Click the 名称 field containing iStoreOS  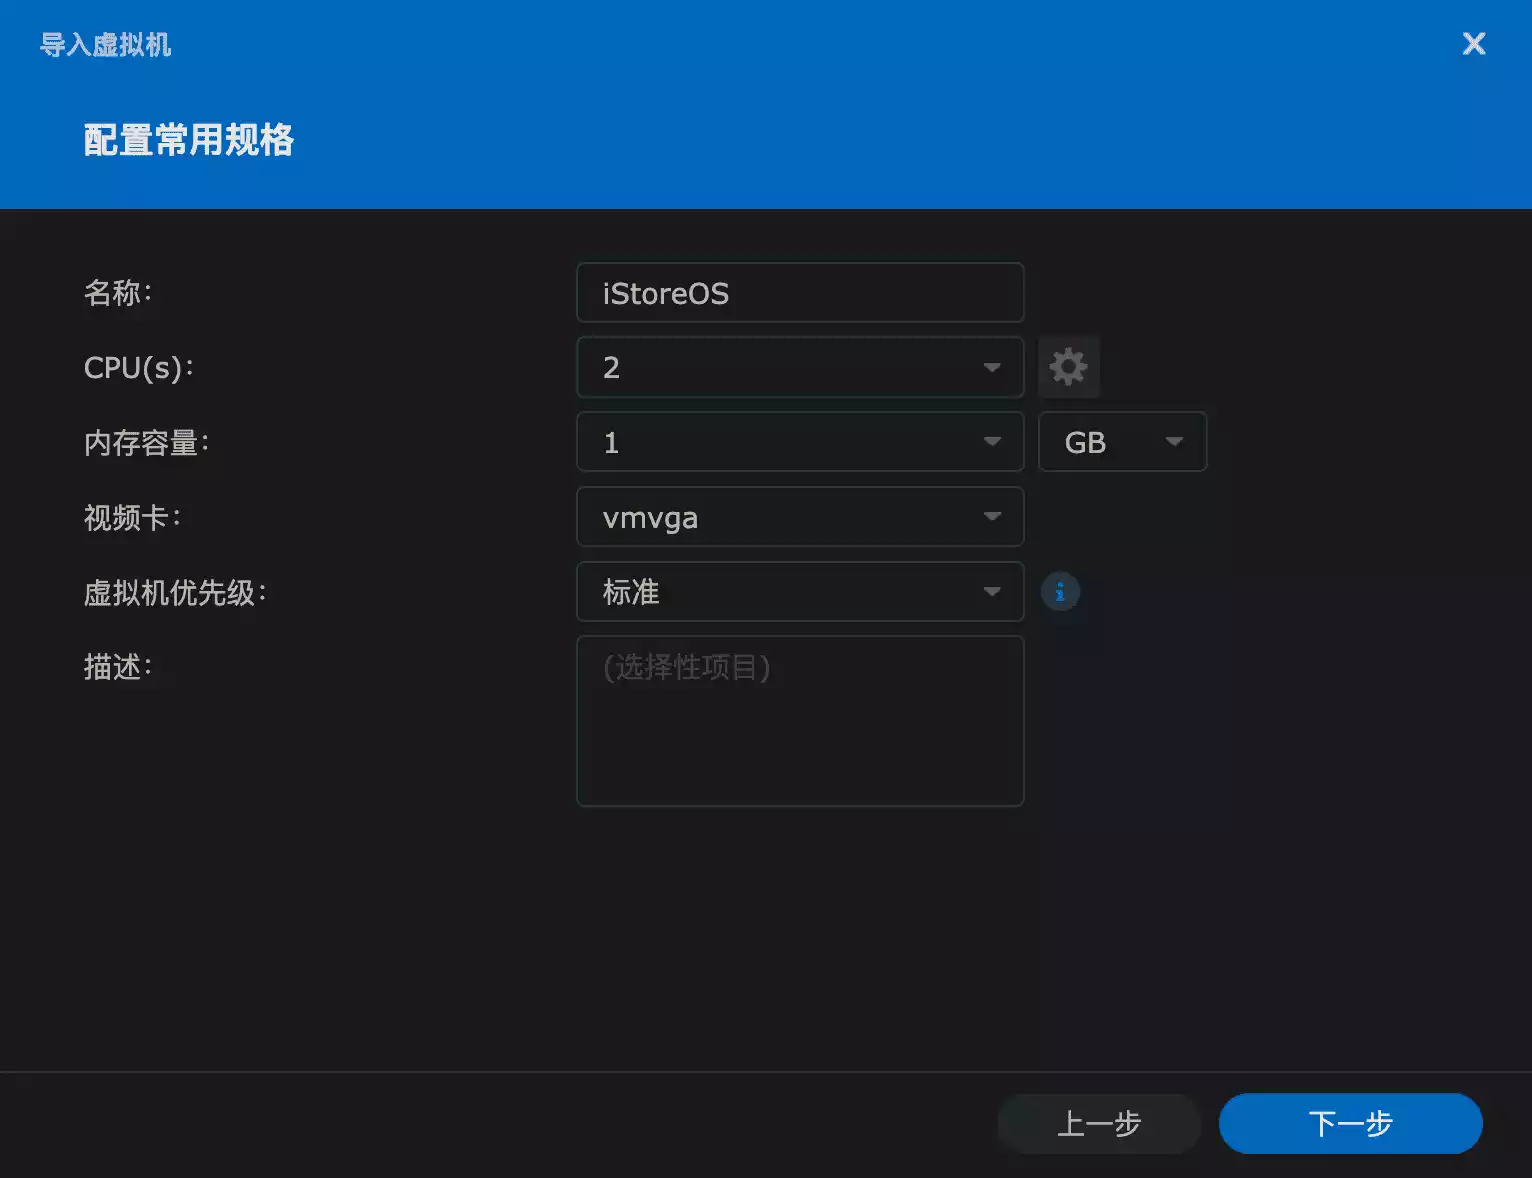pos(800,293)
